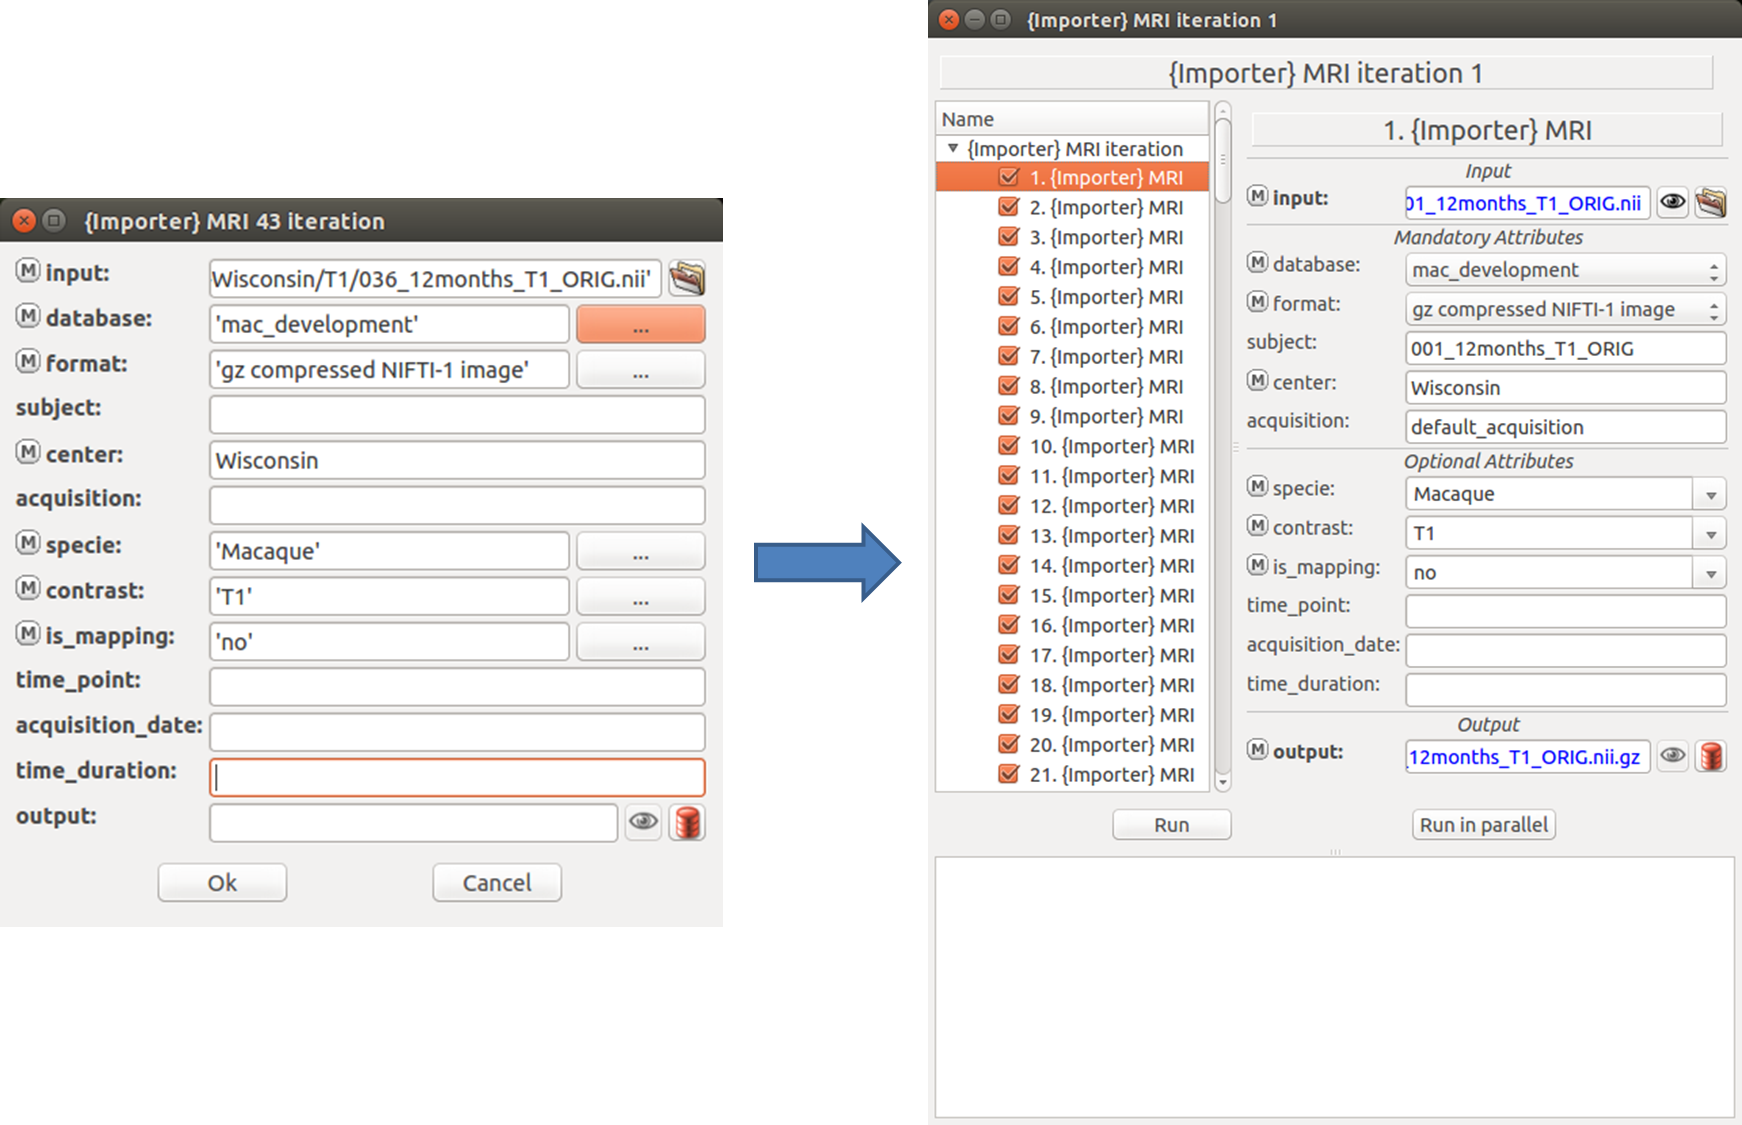Click the red database icon in left output row
The image size is (1742, 1125).
687,823
